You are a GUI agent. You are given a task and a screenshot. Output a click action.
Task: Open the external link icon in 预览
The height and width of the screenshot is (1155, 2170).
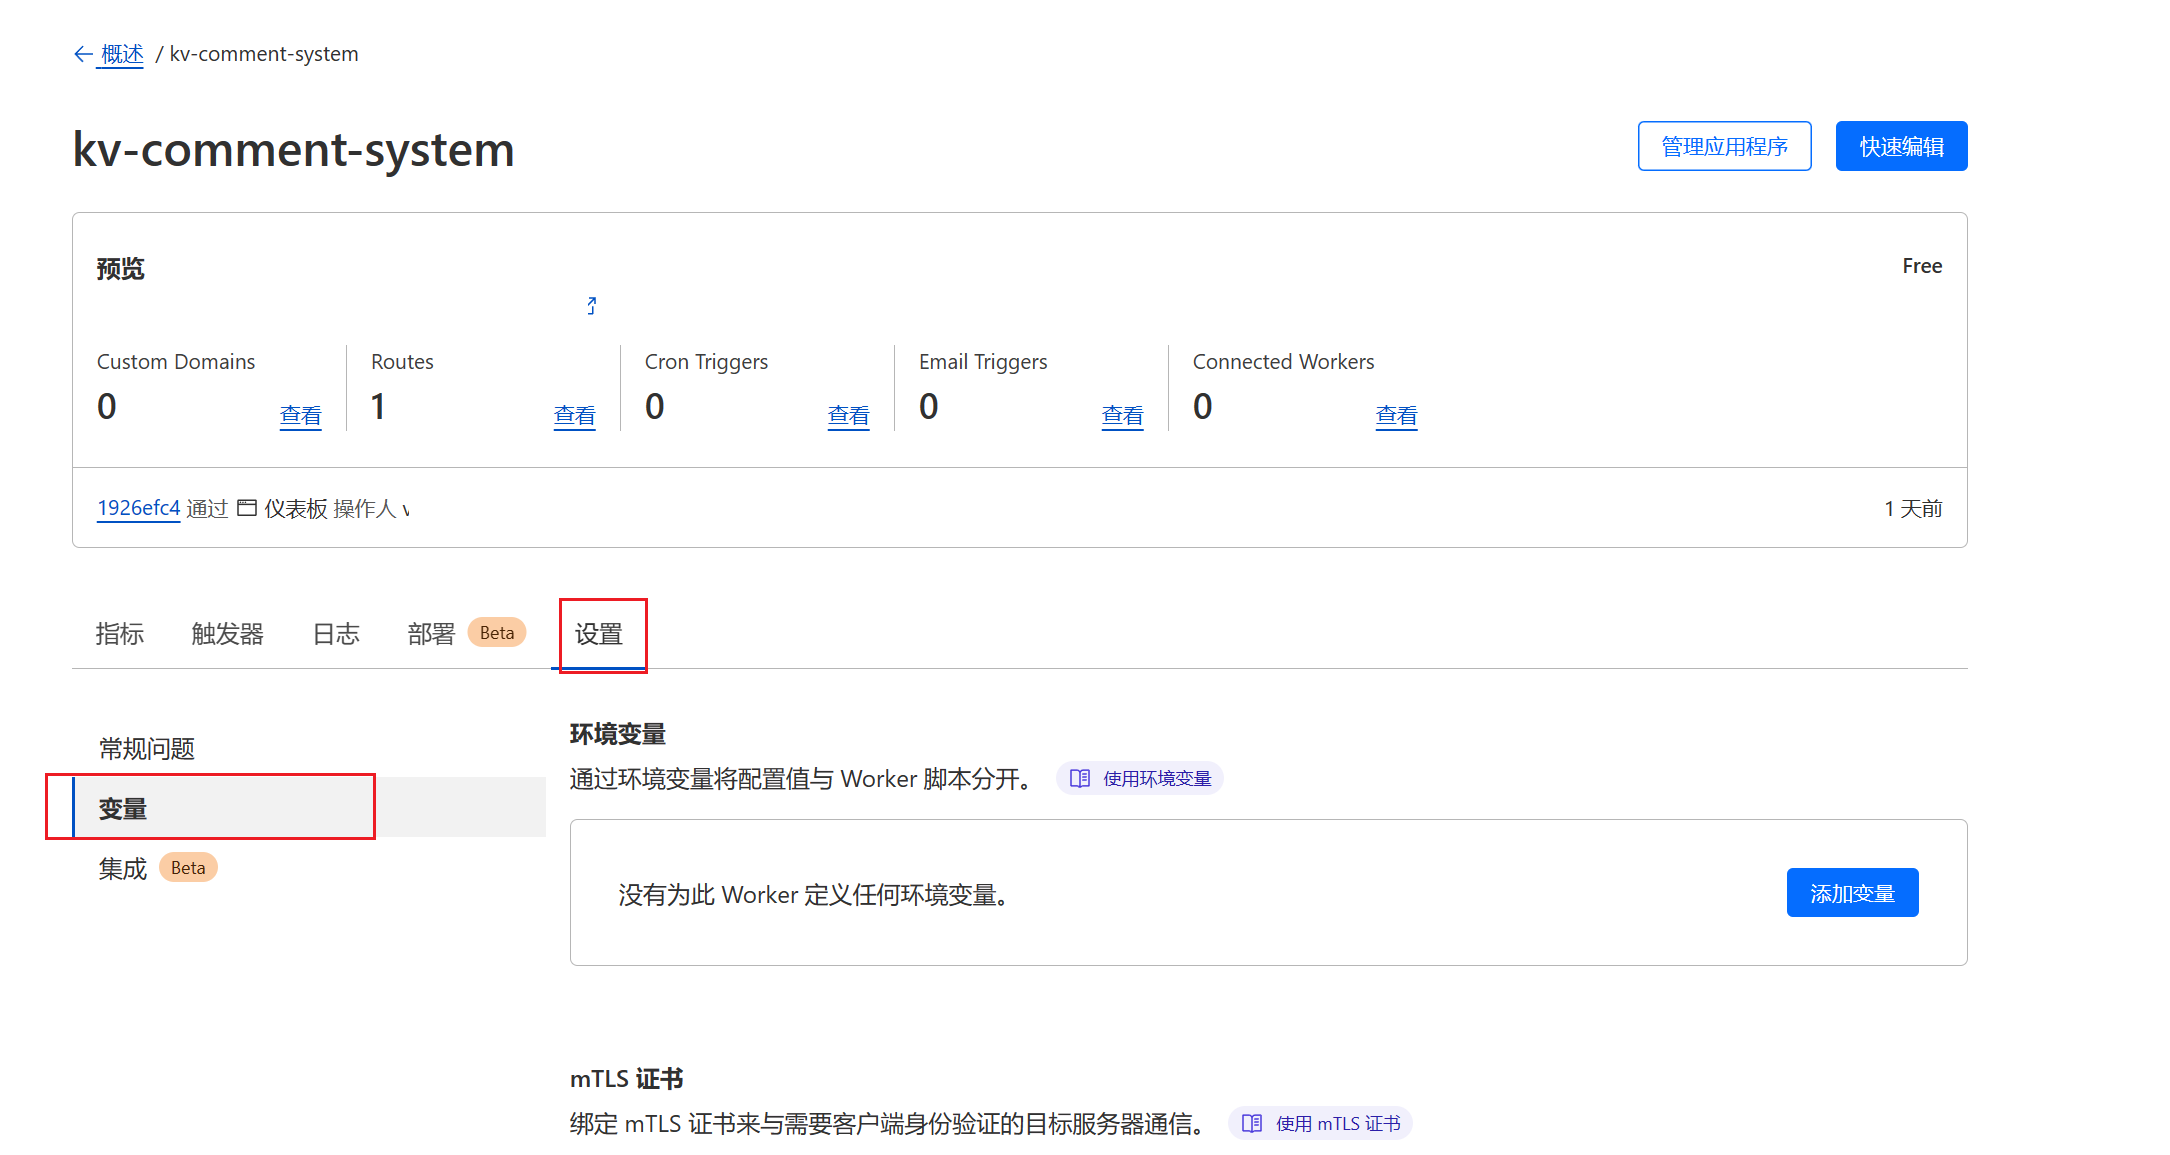[x=592, y=306]
